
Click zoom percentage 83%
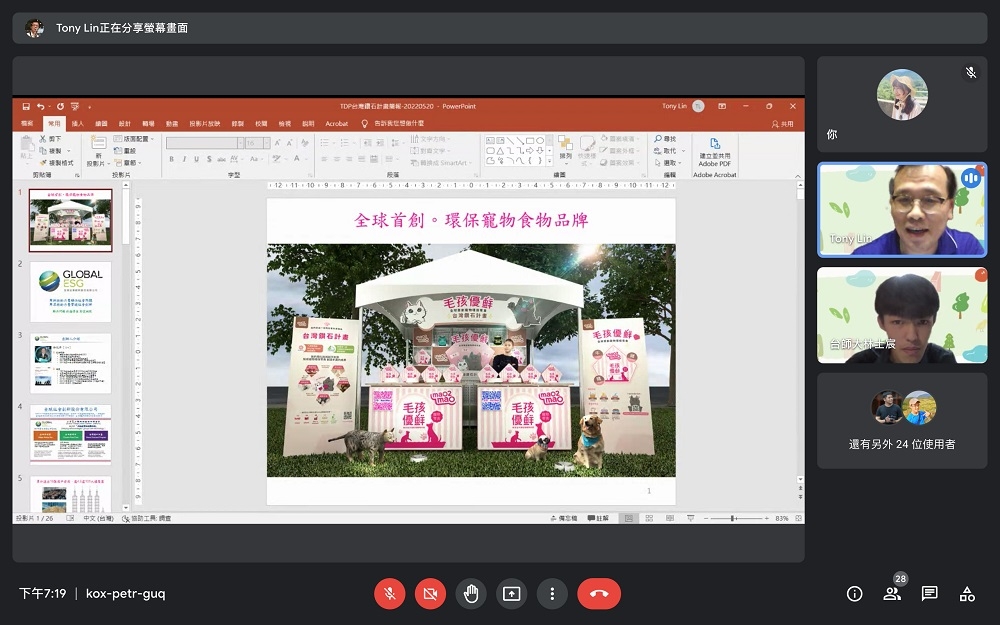click(782, 518)
